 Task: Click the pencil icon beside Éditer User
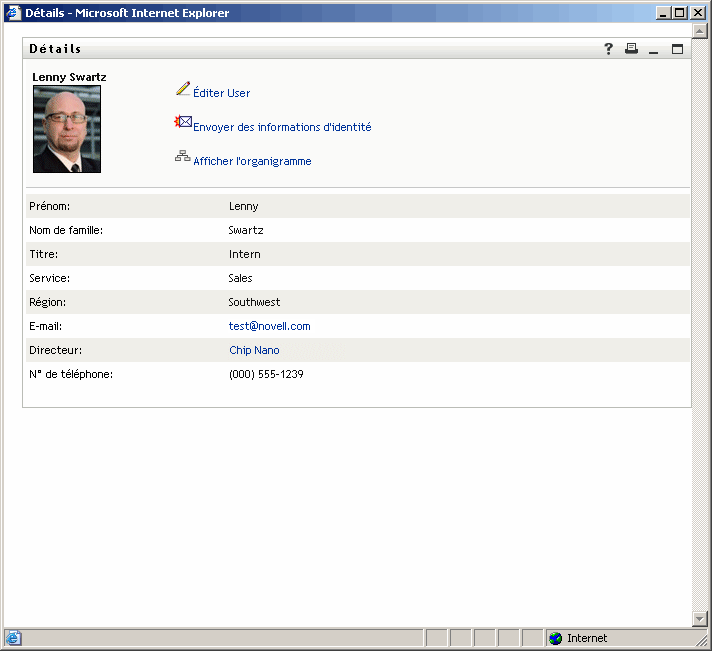(x=183, y=89)
